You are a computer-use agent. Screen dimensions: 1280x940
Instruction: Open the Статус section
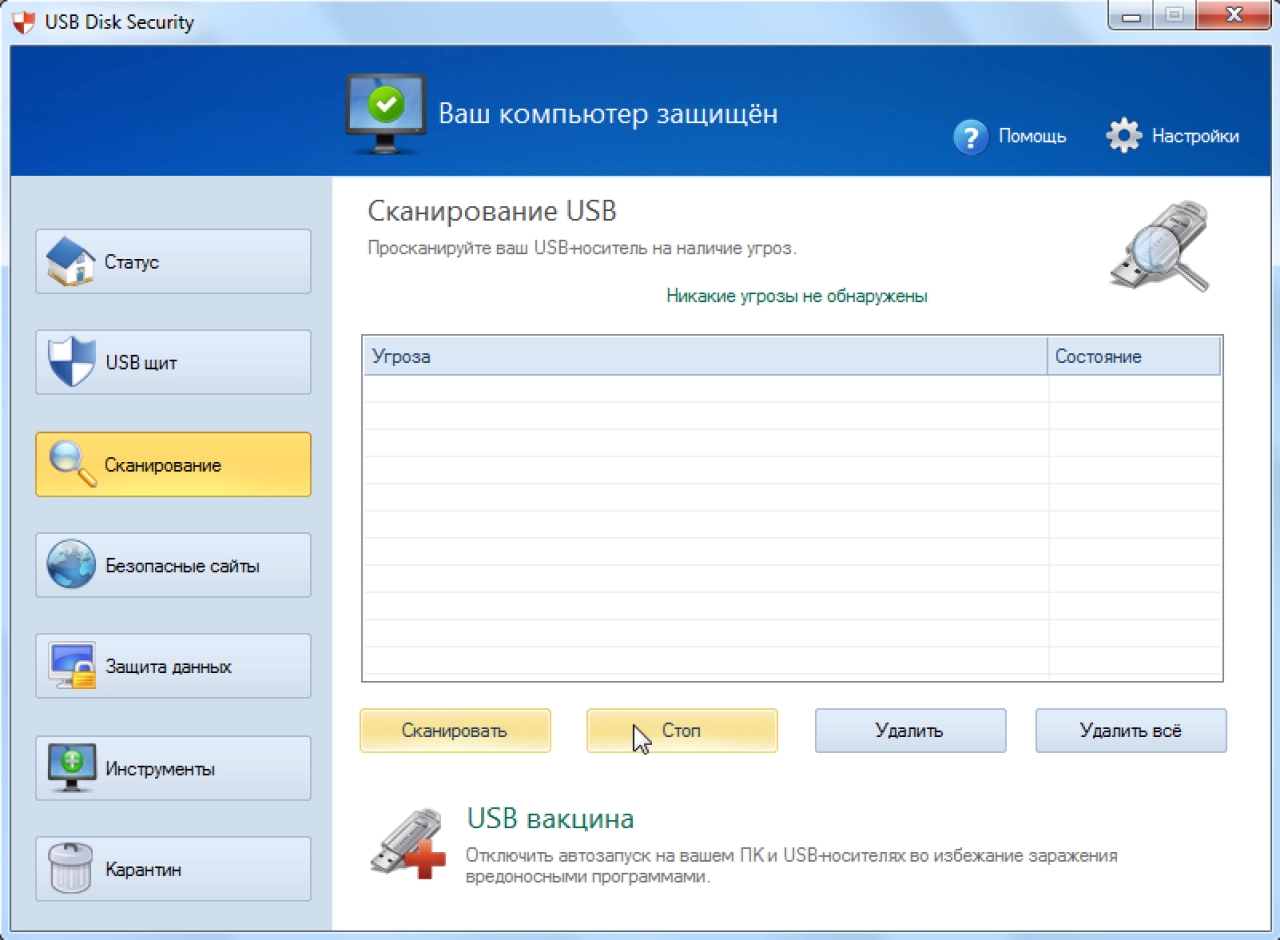pos(173,262)
